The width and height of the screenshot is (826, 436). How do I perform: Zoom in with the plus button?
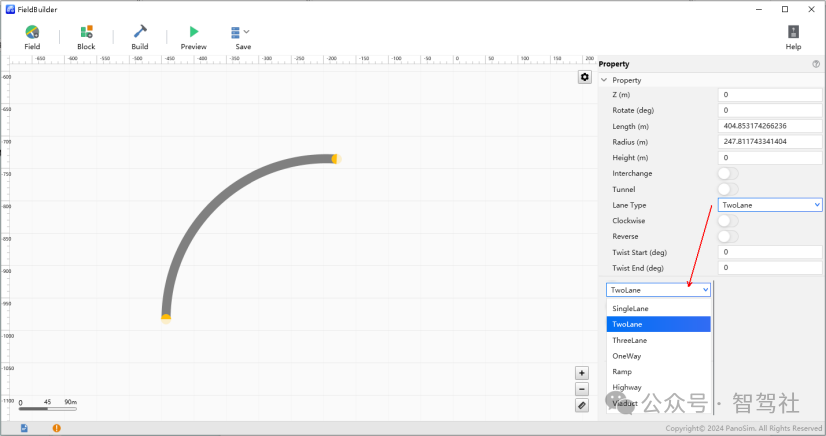tap(582, 373)
